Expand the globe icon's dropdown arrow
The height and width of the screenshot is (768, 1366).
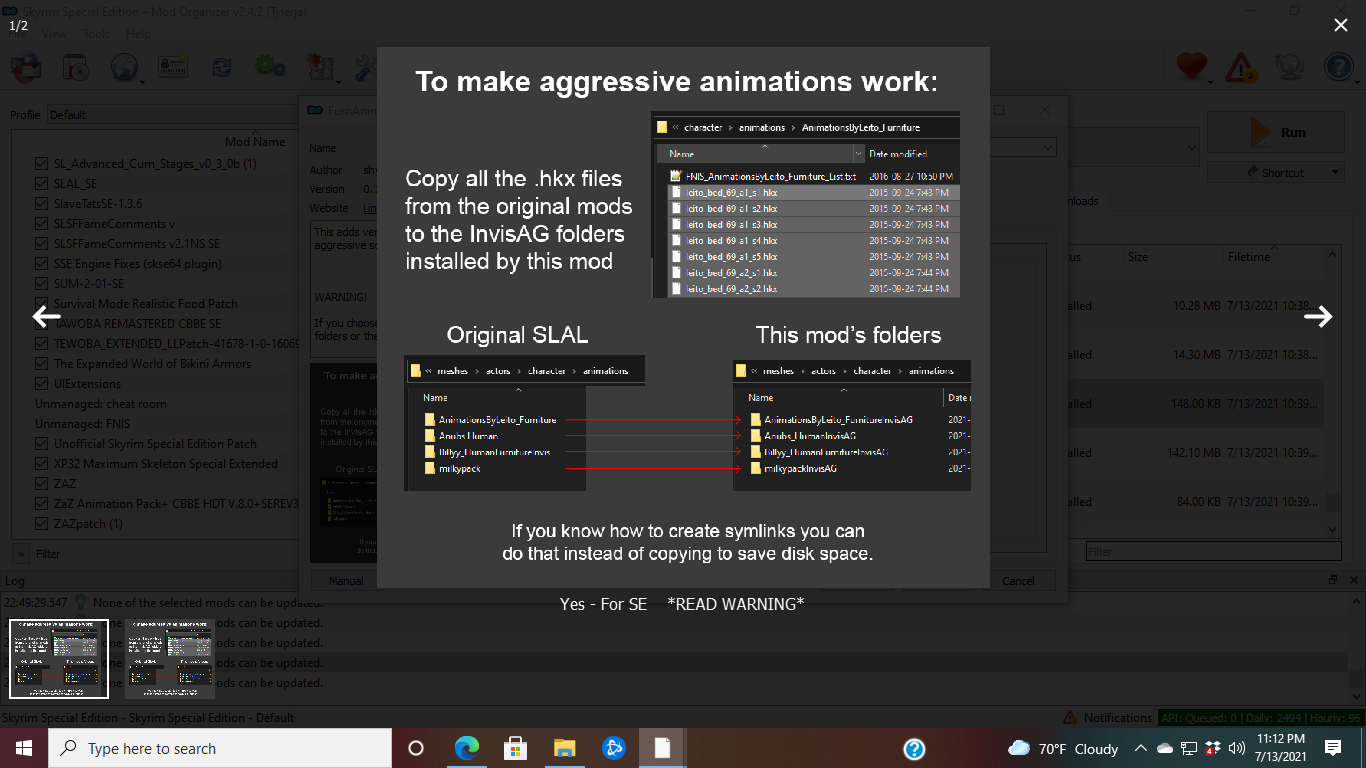point(143,81)
